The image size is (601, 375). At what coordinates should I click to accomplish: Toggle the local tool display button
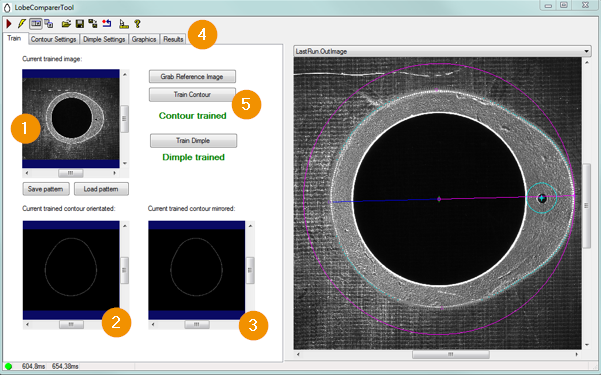click(36, 24)
